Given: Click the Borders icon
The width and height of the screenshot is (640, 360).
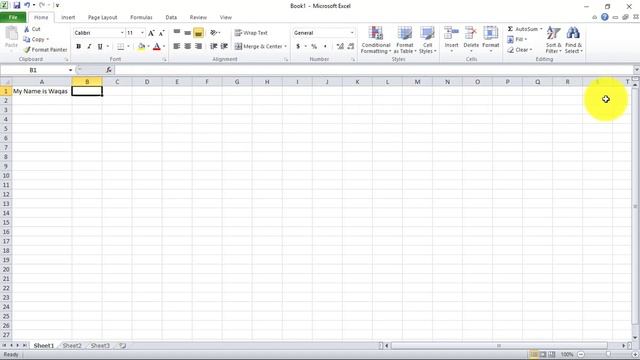Looking at the screenshot, I should (120, 47).
